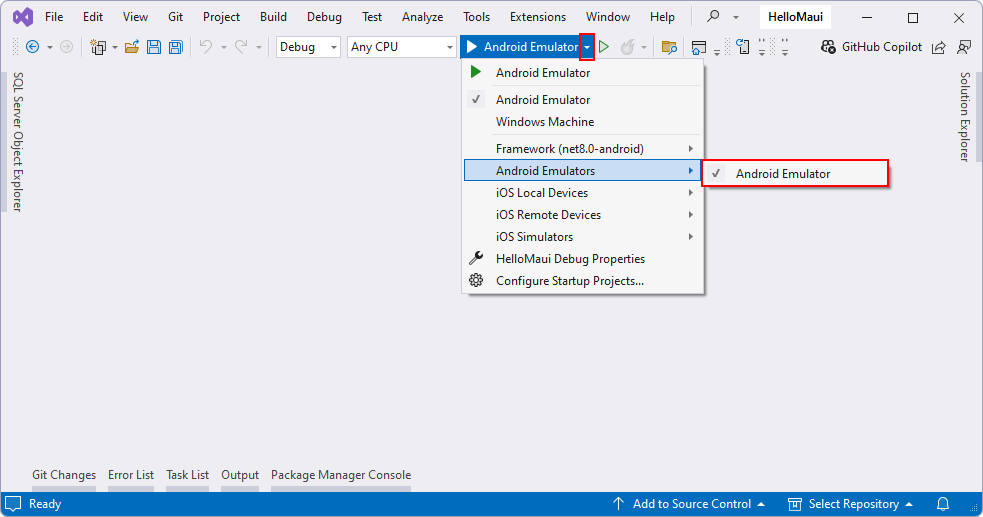Viewport: 983px width, 517px height.
Task: Click the device refresh toolbar icon
Action: 743,47
